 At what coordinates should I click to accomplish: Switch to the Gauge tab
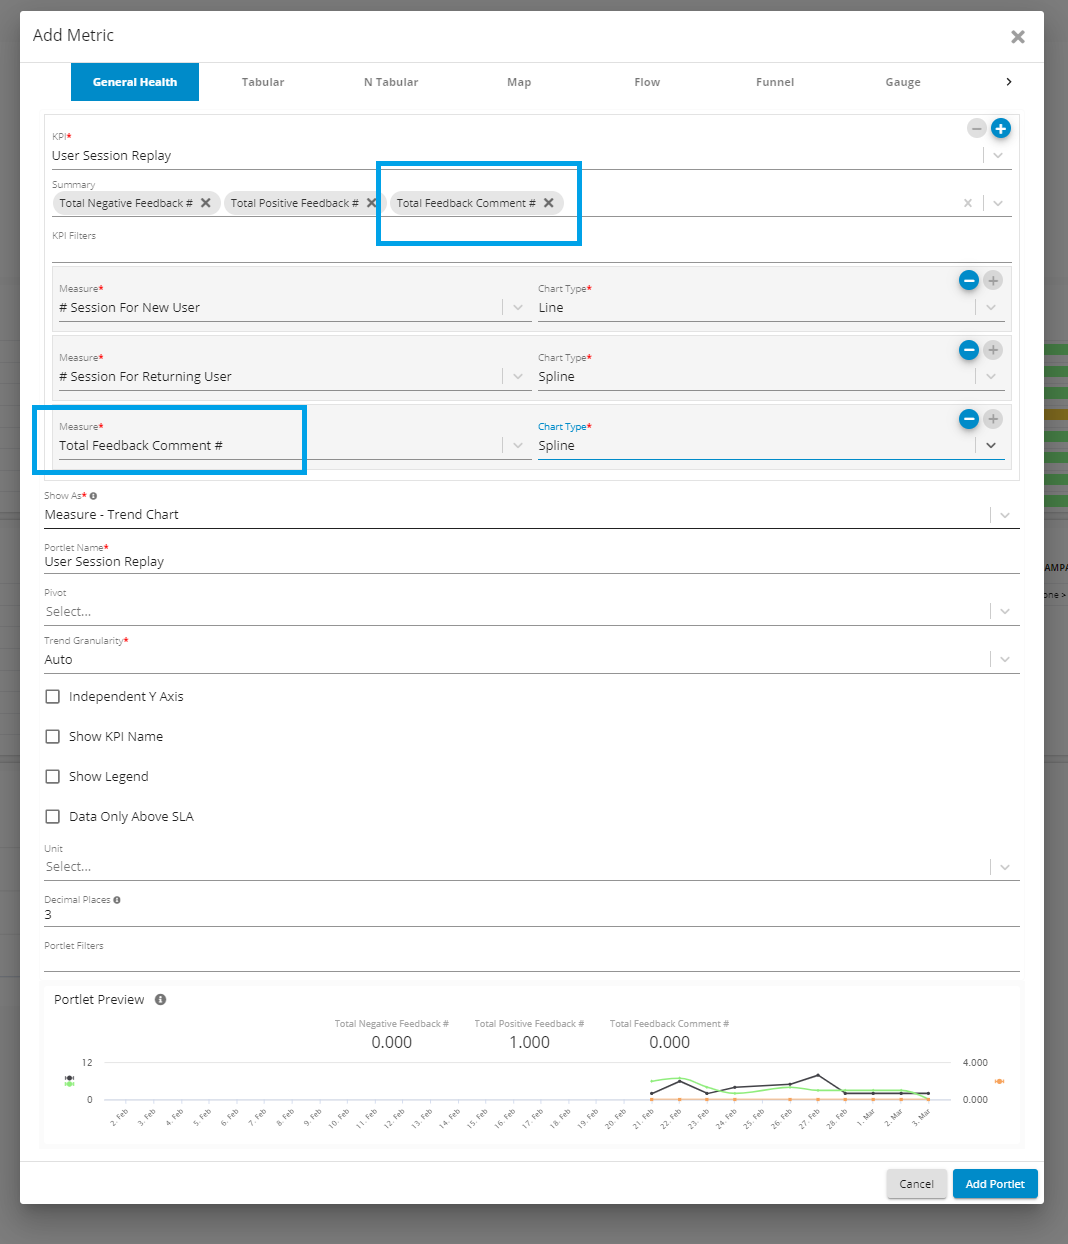902,82
